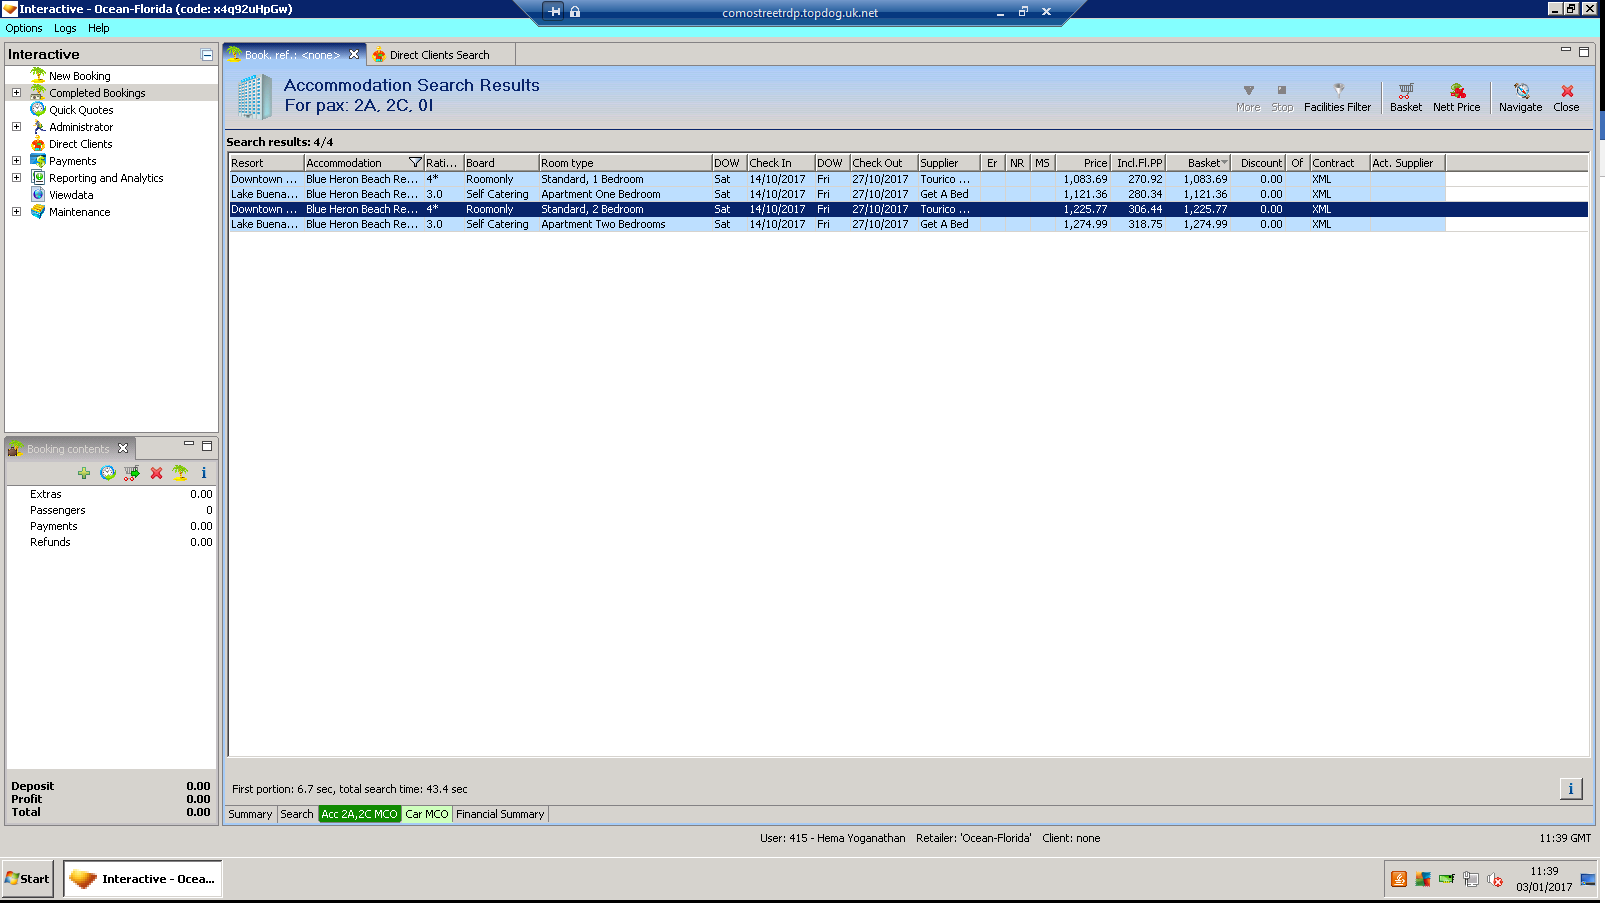Viewport: 1605px width, 903px height.
Task: Open the Options menu
Action: pyautogui.click(x=24, y=28)
